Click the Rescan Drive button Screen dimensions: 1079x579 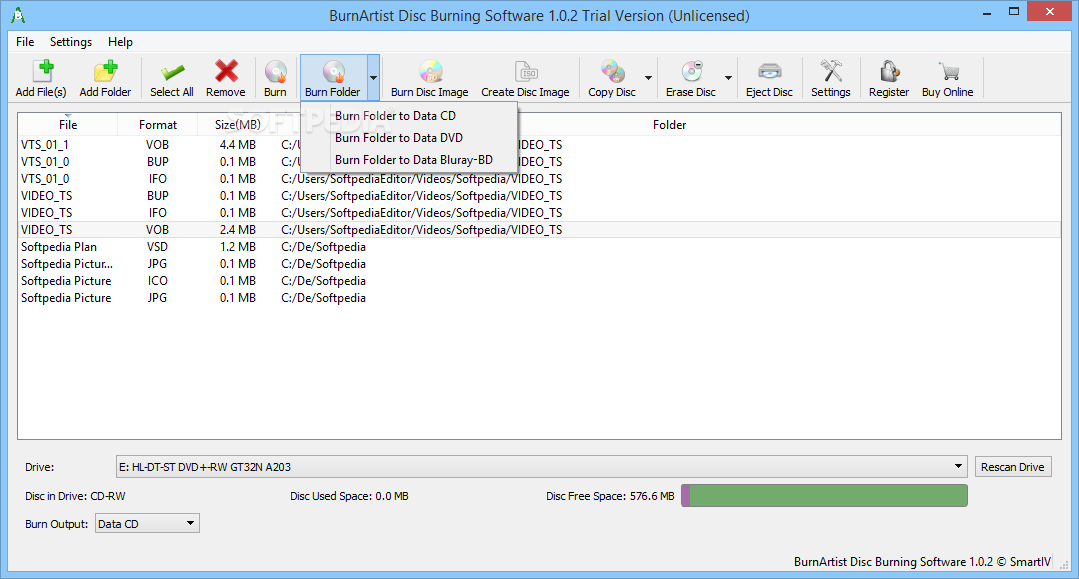[1013, 467]
